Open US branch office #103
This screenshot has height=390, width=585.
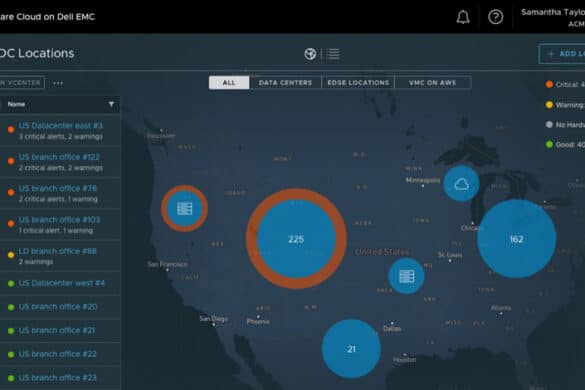pyautogui.click(x=59, y=220)
